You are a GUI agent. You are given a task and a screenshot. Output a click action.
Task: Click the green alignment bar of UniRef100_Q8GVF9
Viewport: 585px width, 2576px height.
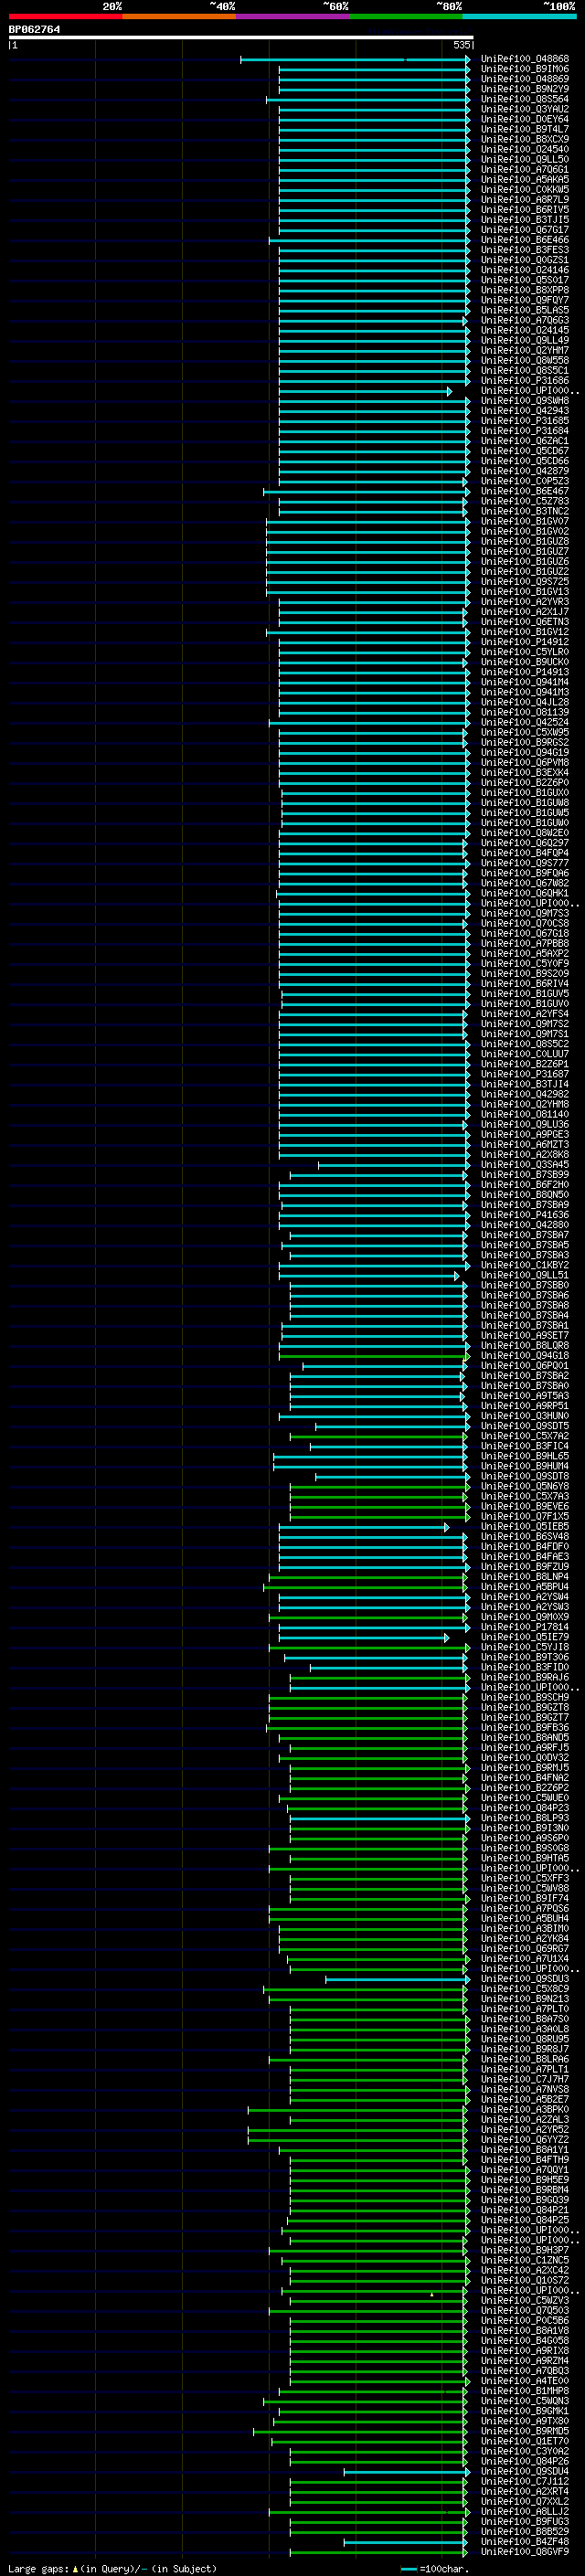[378, 2551]
